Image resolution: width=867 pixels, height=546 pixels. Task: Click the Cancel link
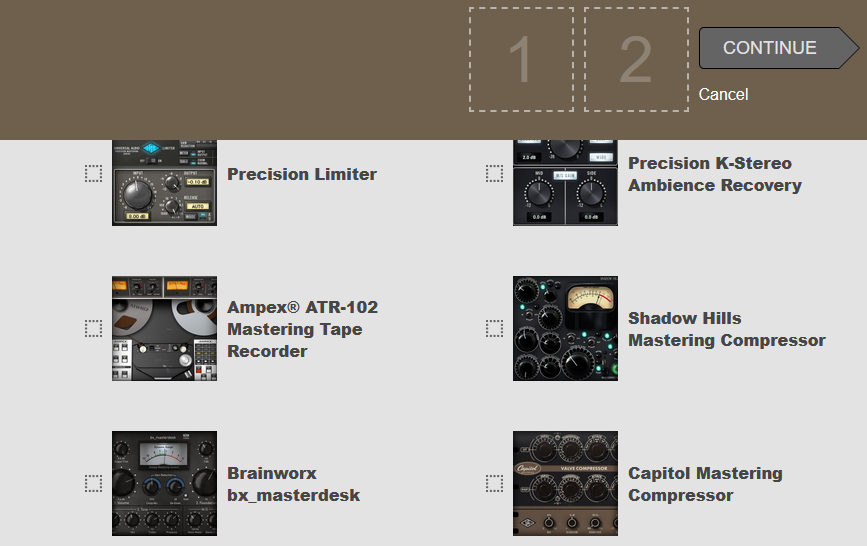tap(723, 94)
